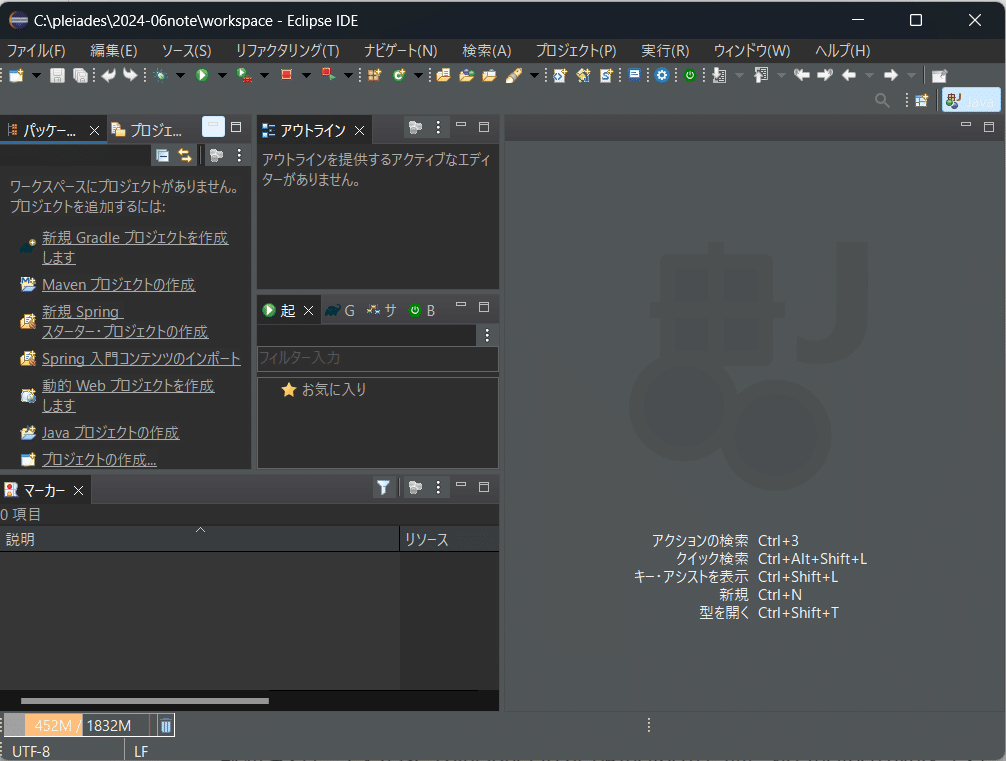Viewport: 1006px width, 761px height.
Task: Open the ウィンドウ(W) menu
Action: tap(752, 51)
